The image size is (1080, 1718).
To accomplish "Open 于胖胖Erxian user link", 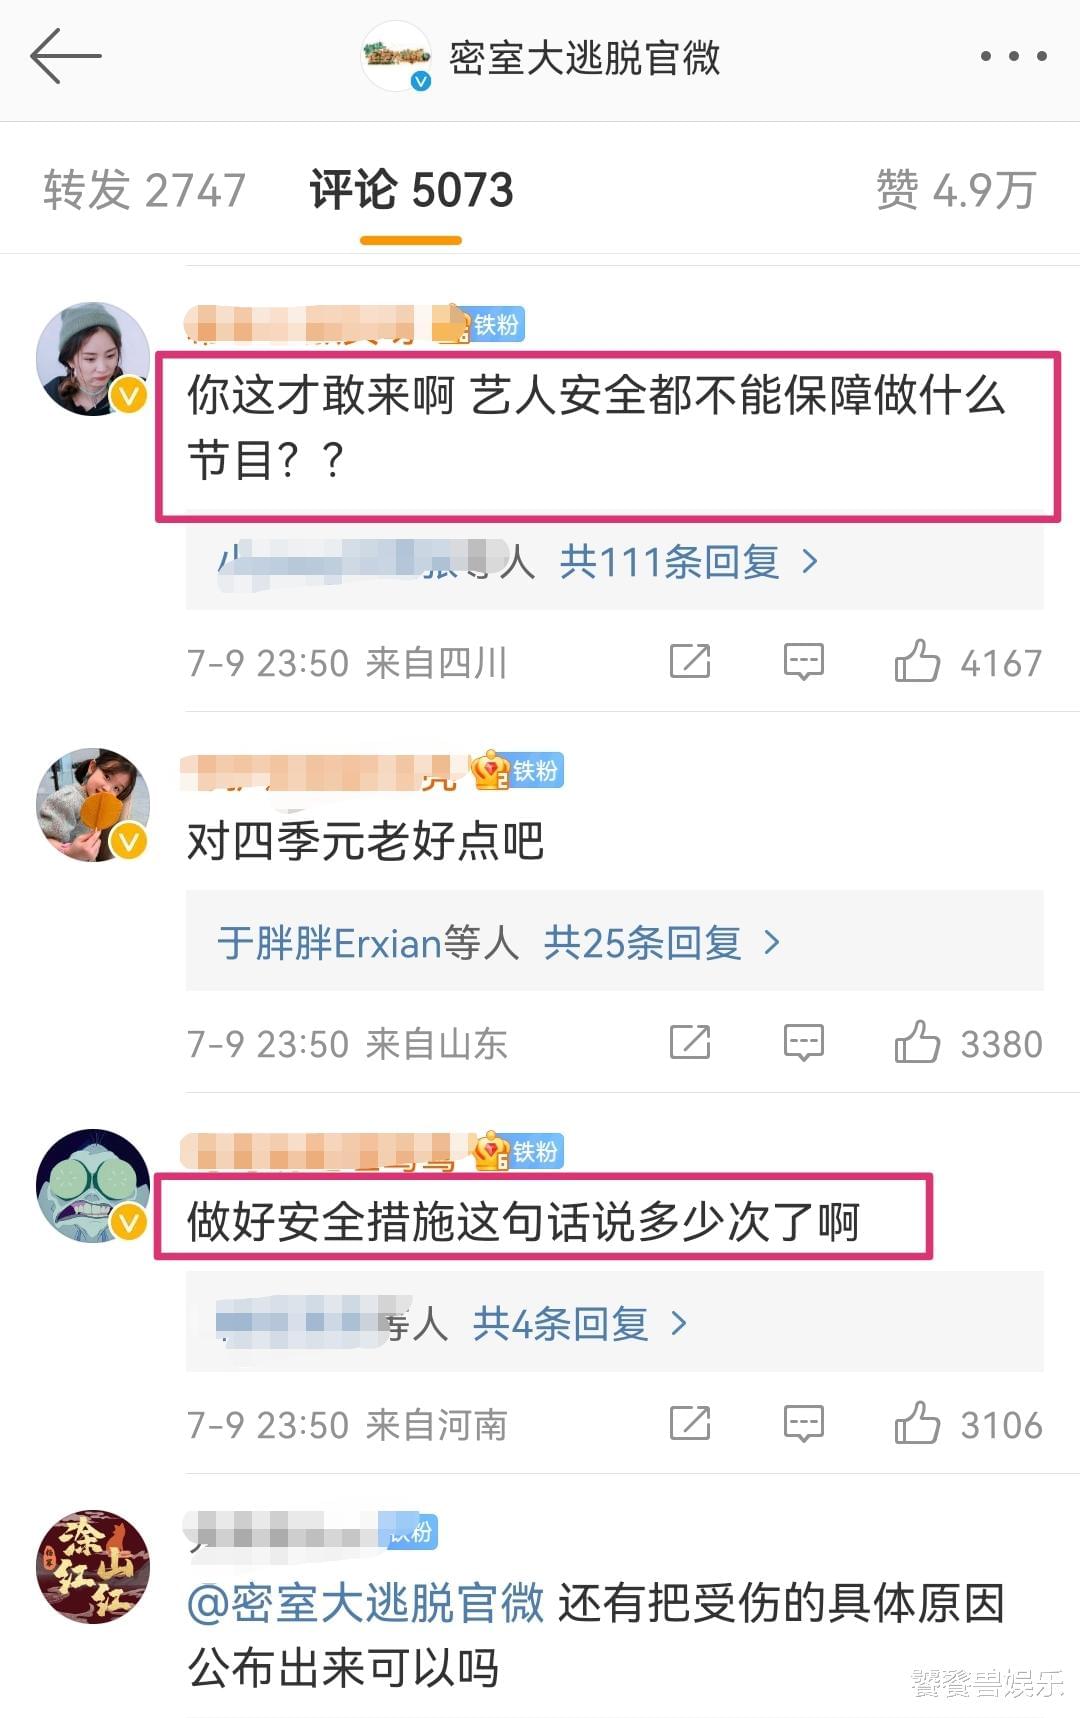I will 329,943.
